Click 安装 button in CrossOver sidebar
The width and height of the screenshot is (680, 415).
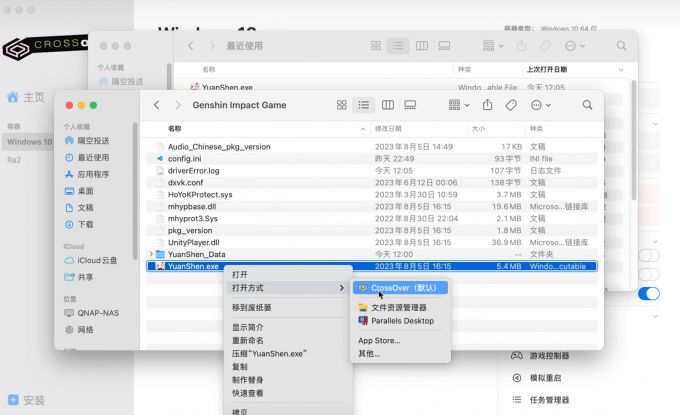point(26,400)
